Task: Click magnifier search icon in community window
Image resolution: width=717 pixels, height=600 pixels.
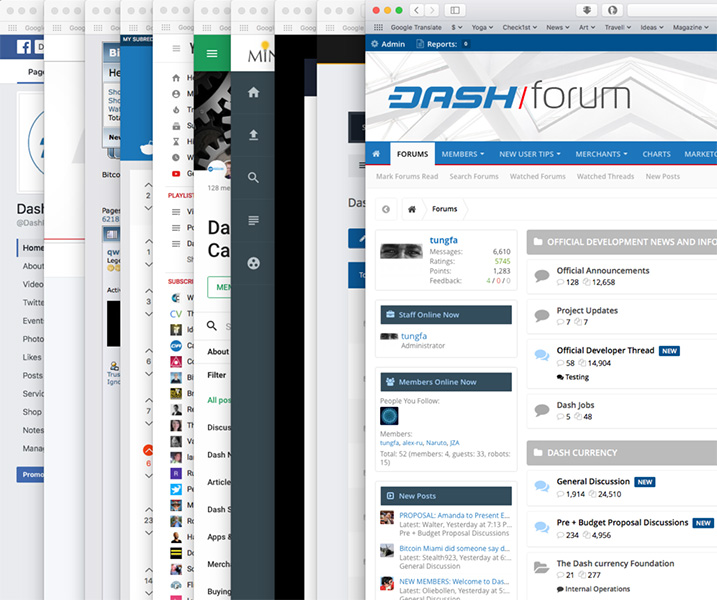Action: coord(212,326)
